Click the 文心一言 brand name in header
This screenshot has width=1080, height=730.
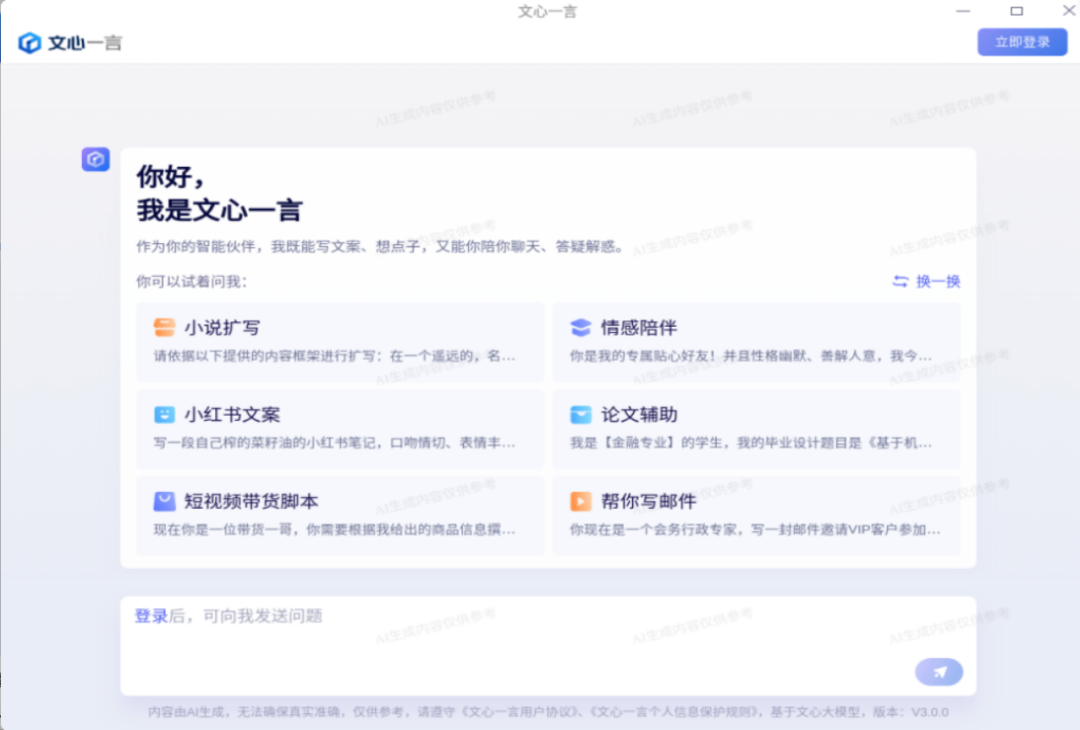pyautogui.click(x=85, y=43)
